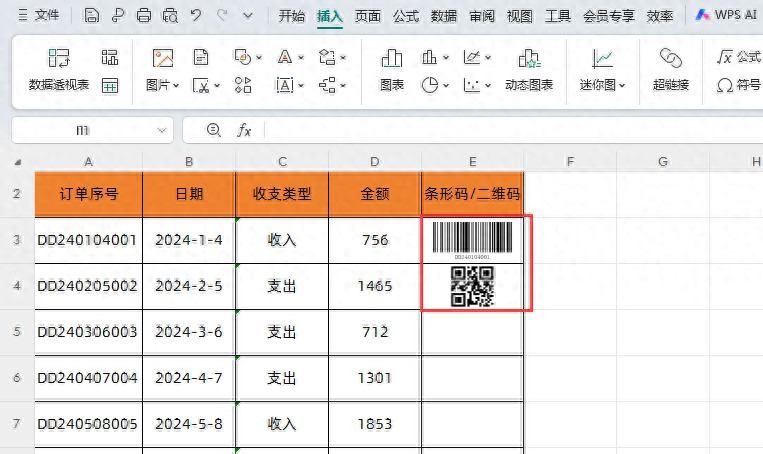Screen dimensions: 763x454
Task: Insert a 数据透视表 pivot table
Action: (59, 71)
